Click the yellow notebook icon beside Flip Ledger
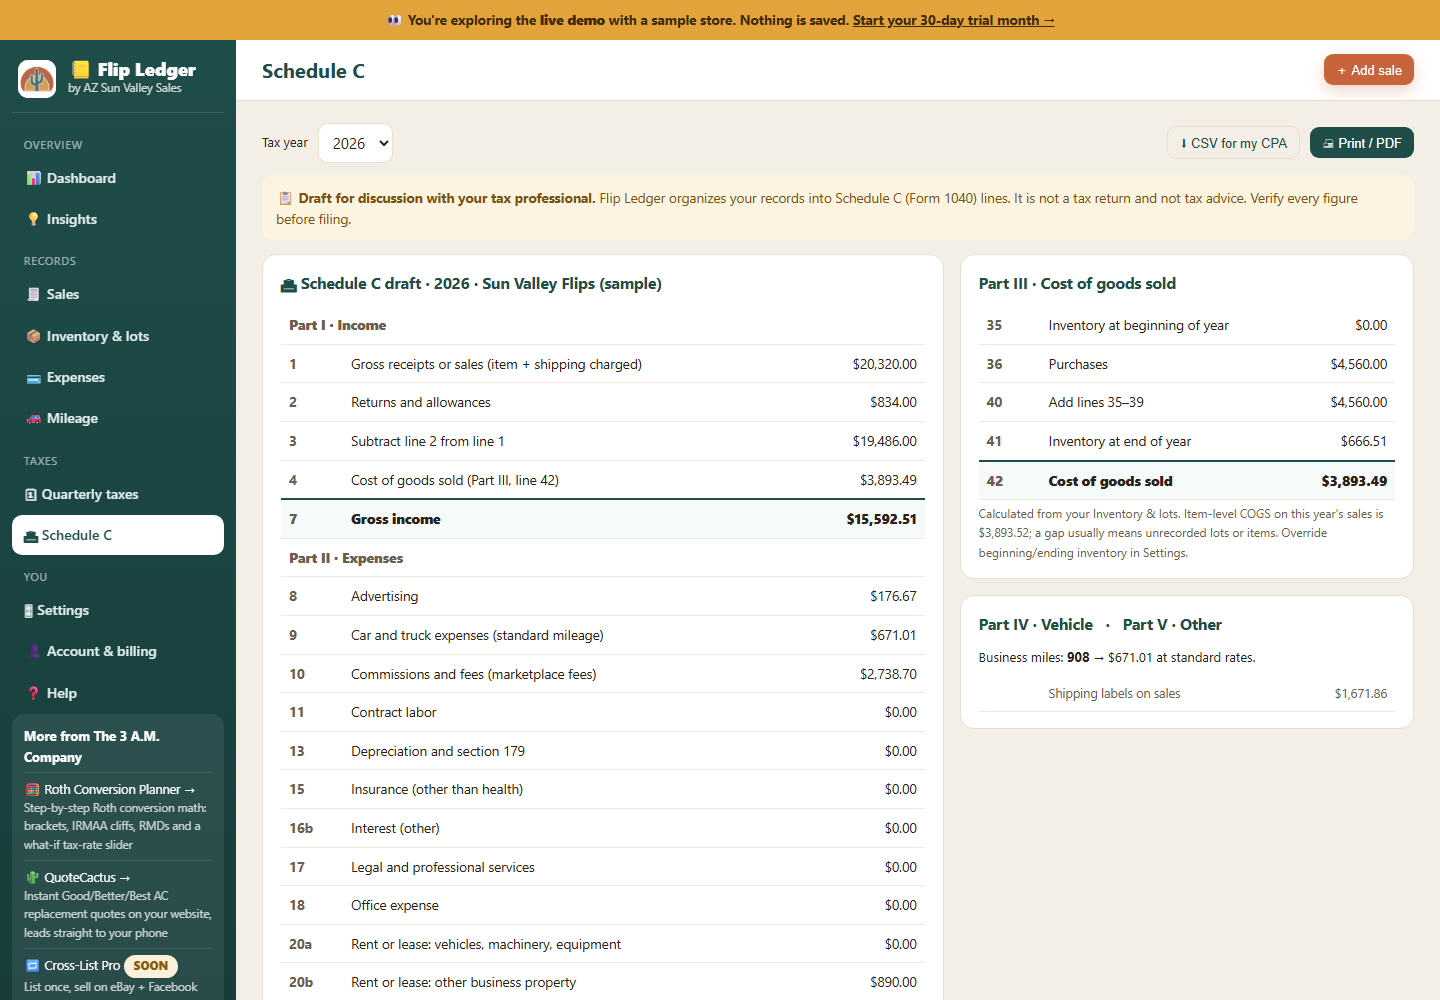This screenshot has height=1000, width=1440. pyautogui.click(x=81, y=69)
